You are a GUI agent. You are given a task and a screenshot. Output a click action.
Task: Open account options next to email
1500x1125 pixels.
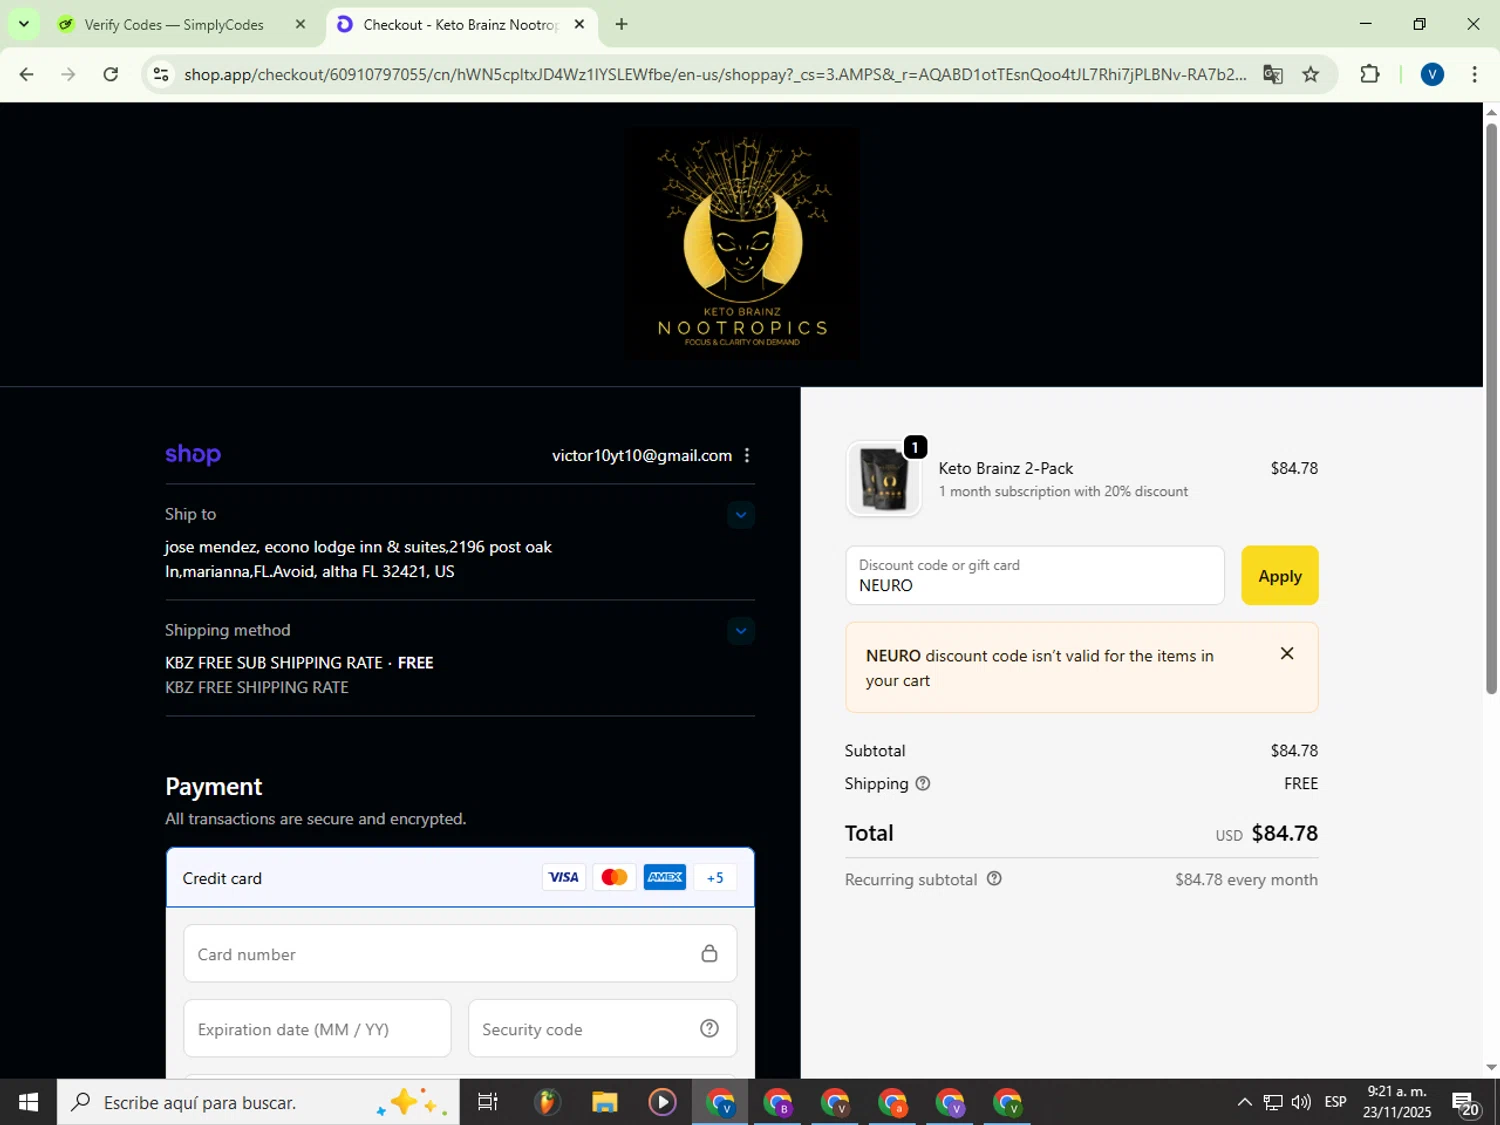pos(747,455)
